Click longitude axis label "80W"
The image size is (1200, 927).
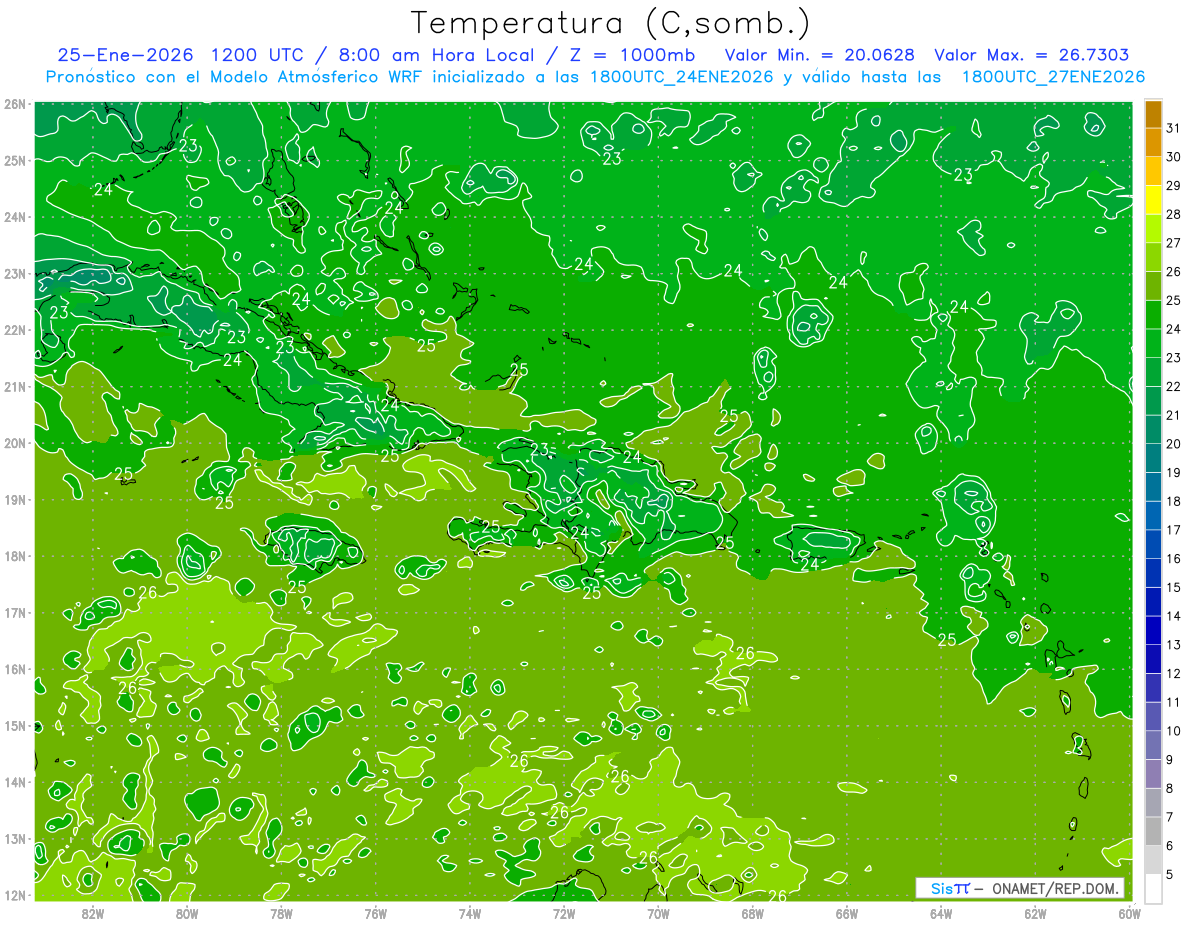tap(187, 913)
